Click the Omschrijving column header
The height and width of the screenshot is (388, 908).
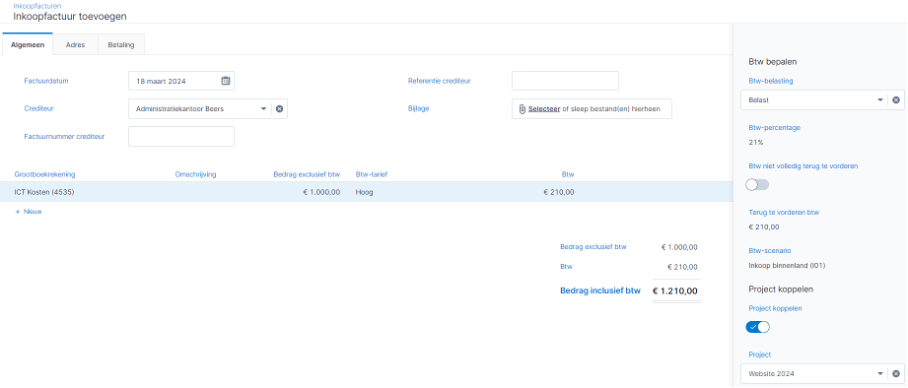196,174
